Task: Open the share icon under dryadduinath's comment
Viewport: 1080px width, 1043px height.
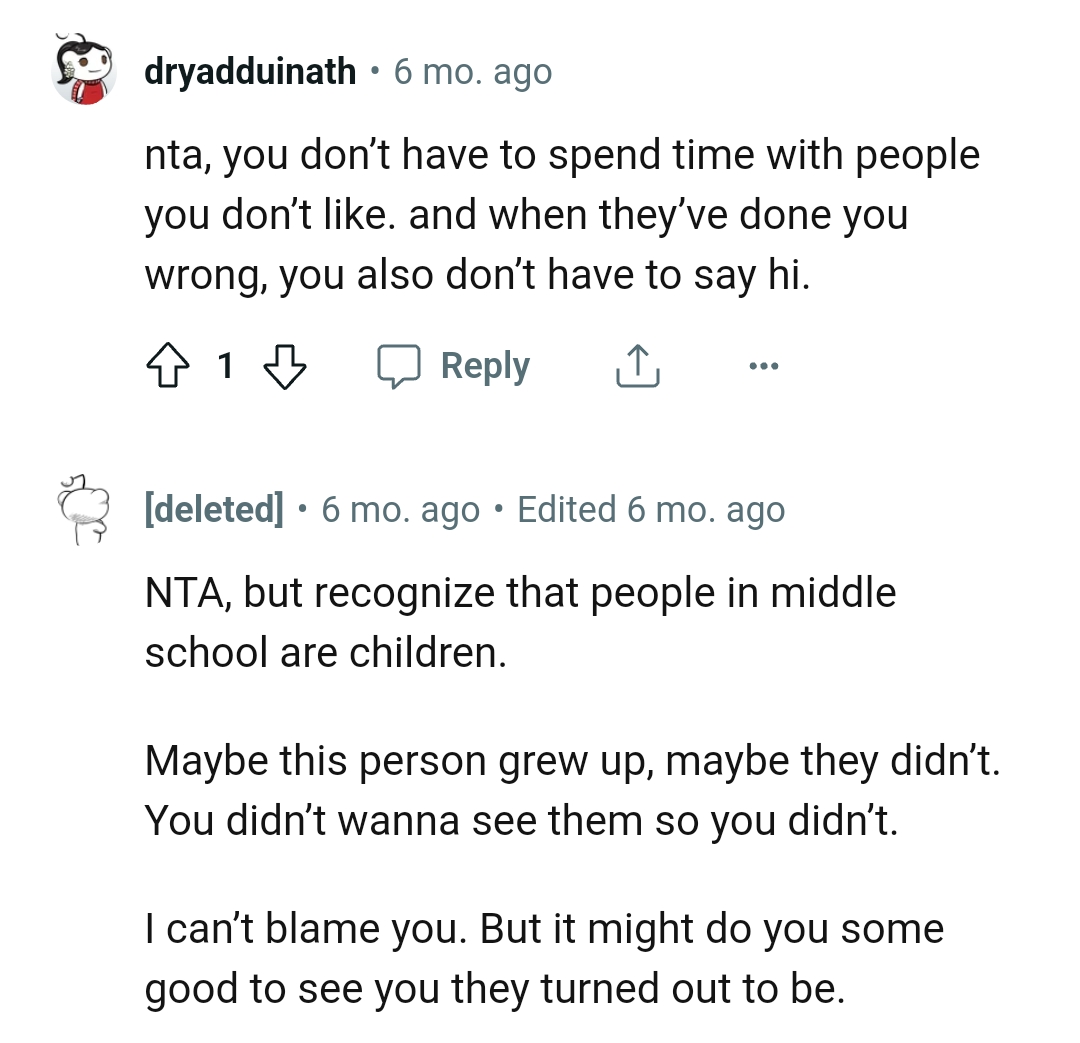Action: pos(637,365)
